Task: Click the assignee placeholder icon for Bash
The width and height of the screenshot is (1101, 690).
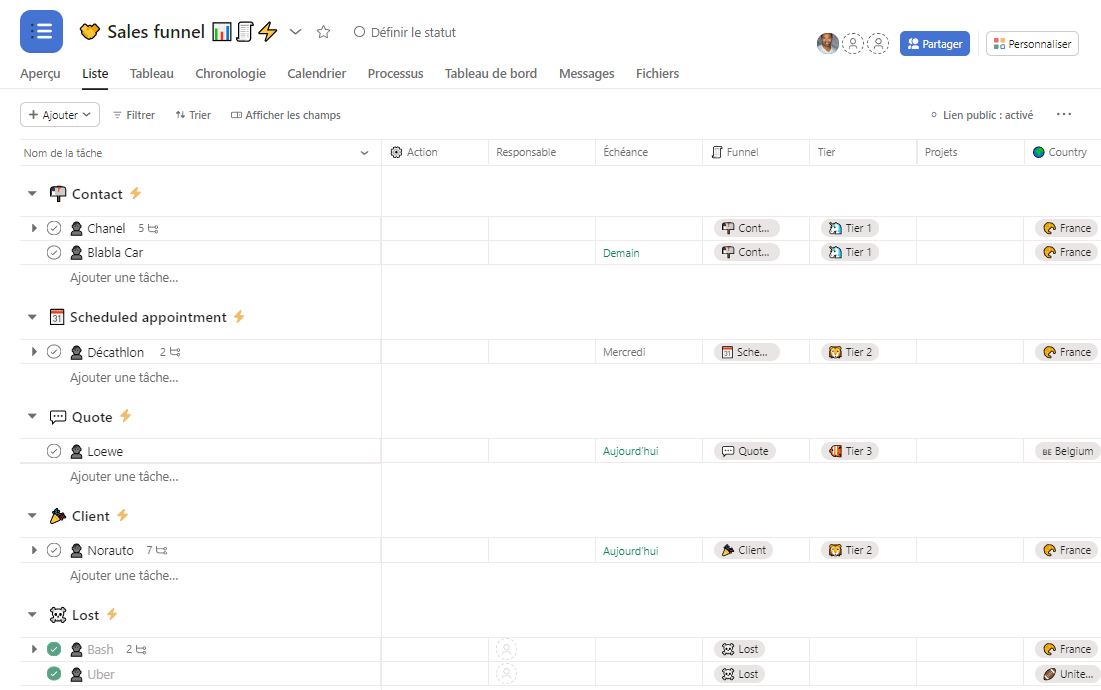Action: pos(507,649)
